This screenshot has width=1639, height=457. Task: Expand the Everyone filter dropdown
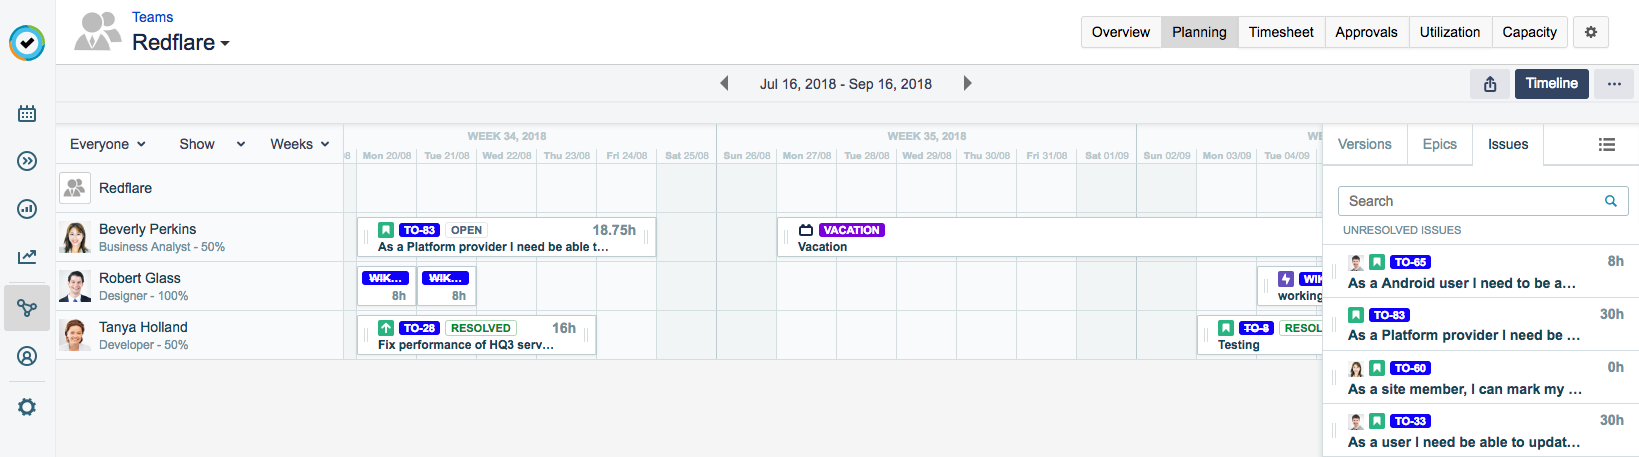pos(107,144)
